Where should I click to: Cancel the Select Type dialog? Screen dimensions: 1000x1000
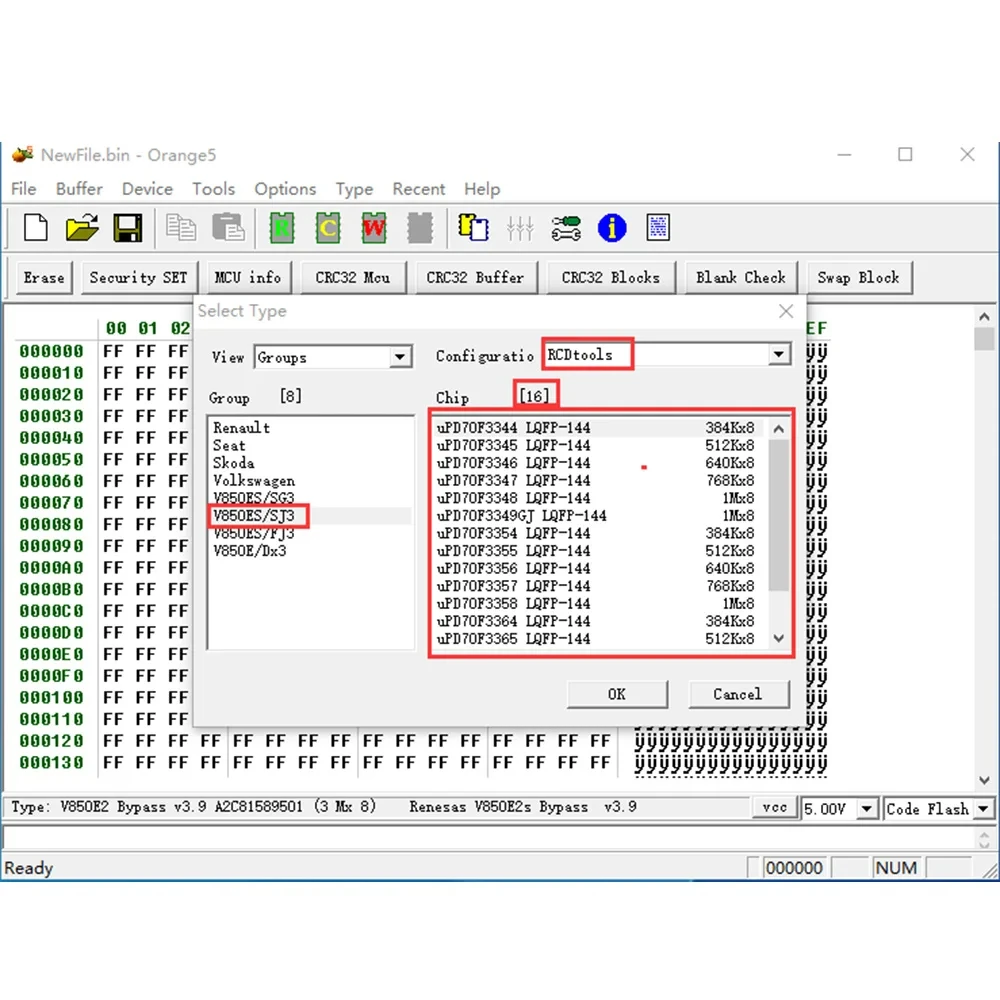tap(739, 694)
